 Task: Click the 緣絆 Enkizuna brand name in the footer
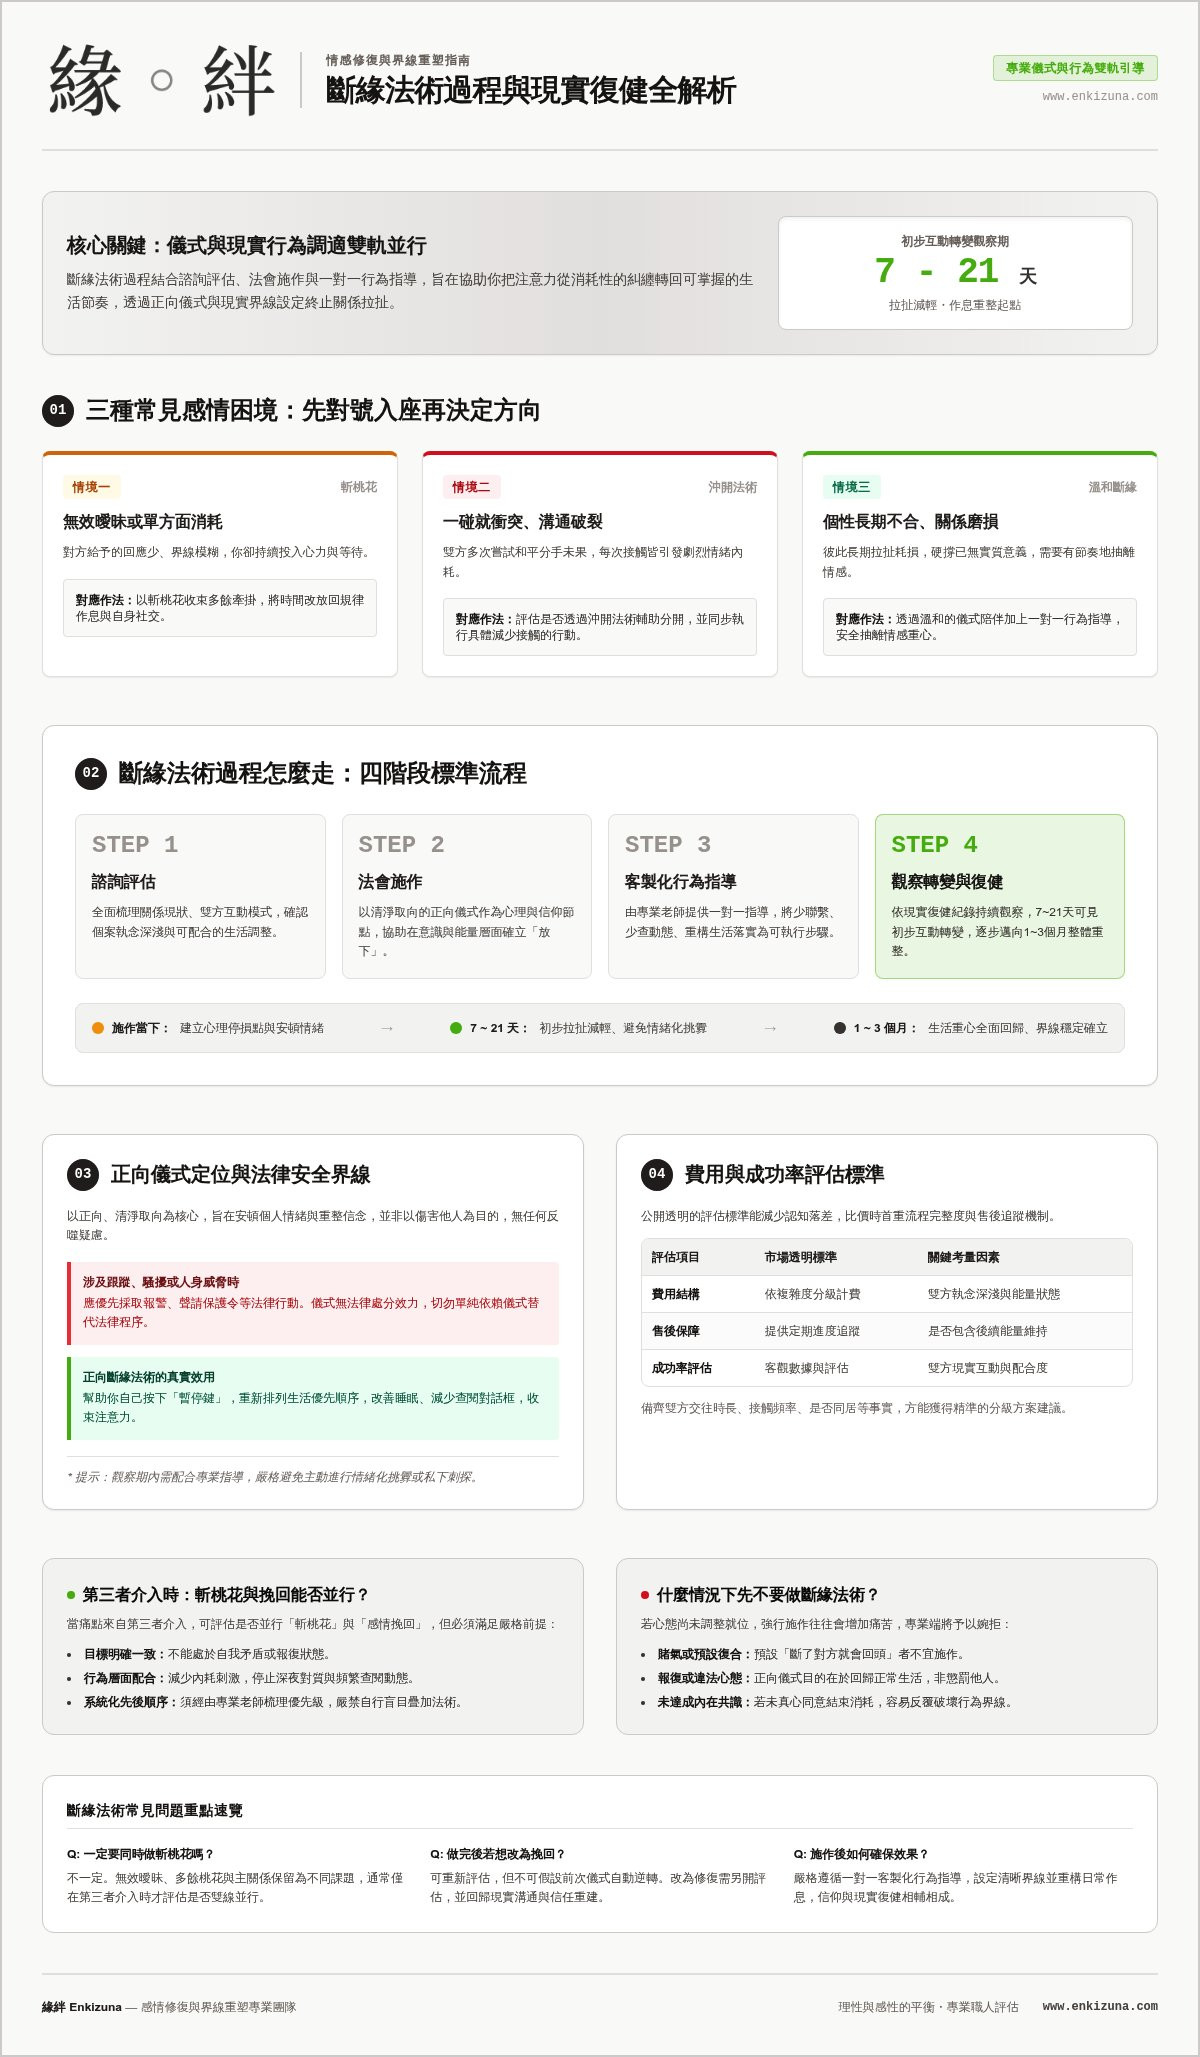click(82, 2007)
